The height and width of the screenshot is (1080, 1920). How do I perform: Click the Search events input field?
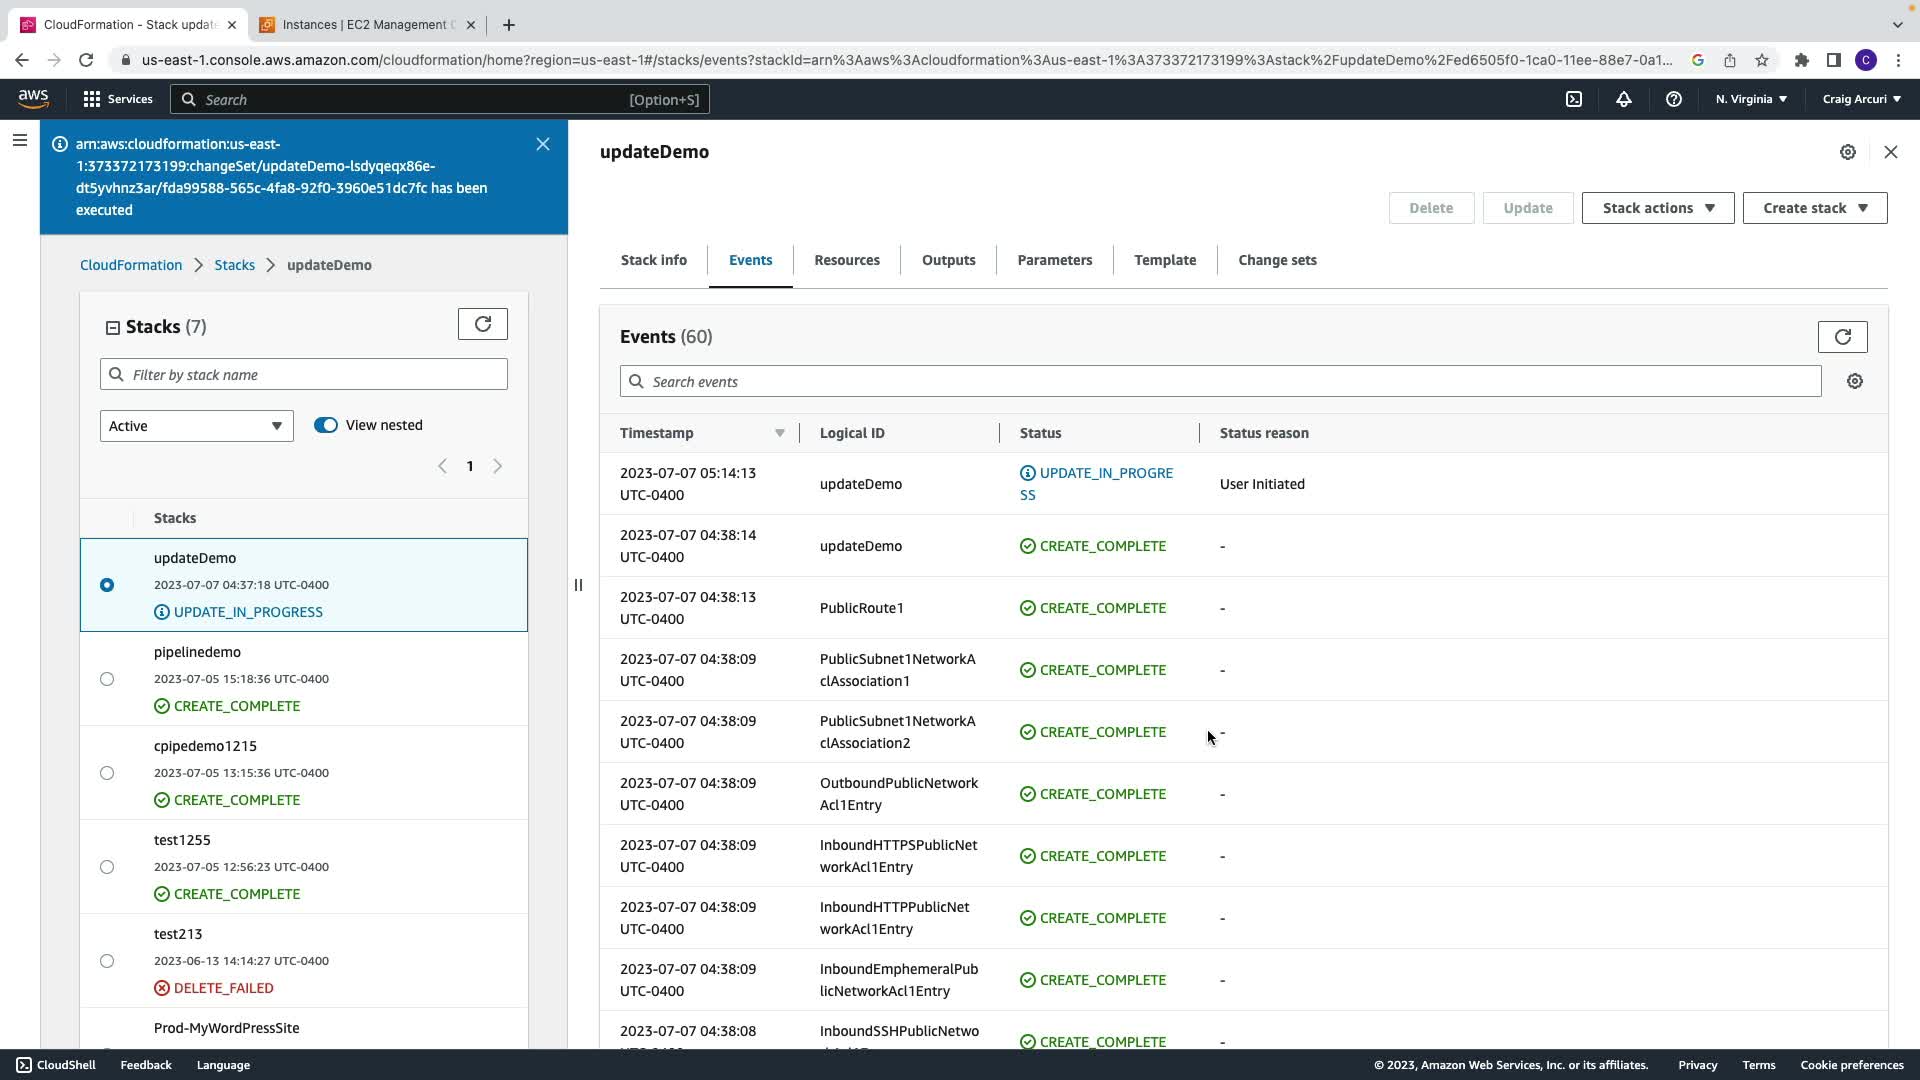1220,382
